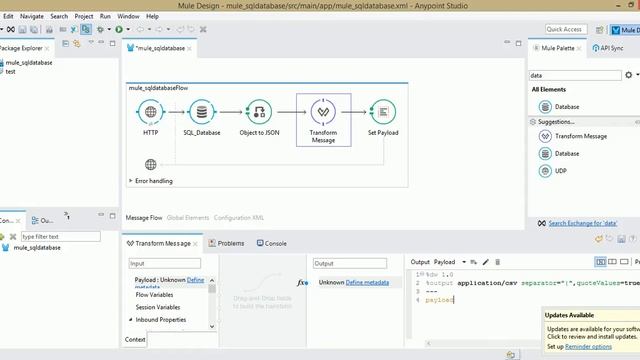Open the Project menu
640x360 pixels.
tap(84, 16)
